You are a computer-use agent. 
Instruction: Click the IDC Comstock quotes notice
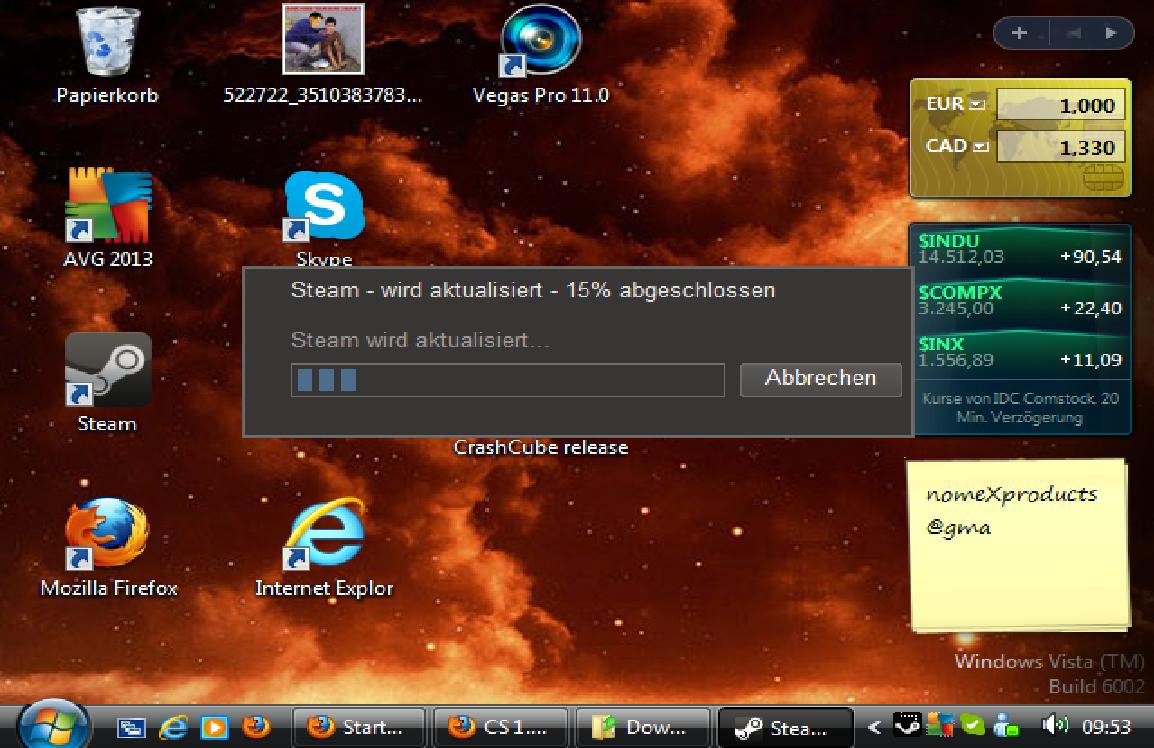pos(1020,408)
